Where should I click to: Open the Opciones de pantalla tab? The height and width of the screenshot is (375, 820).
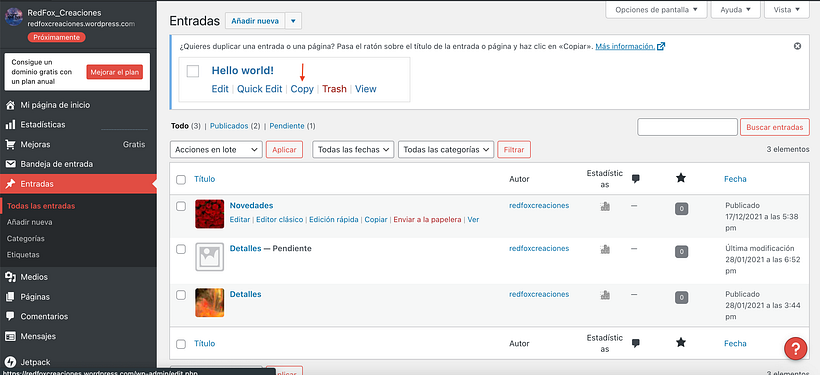tap(656, 9)
